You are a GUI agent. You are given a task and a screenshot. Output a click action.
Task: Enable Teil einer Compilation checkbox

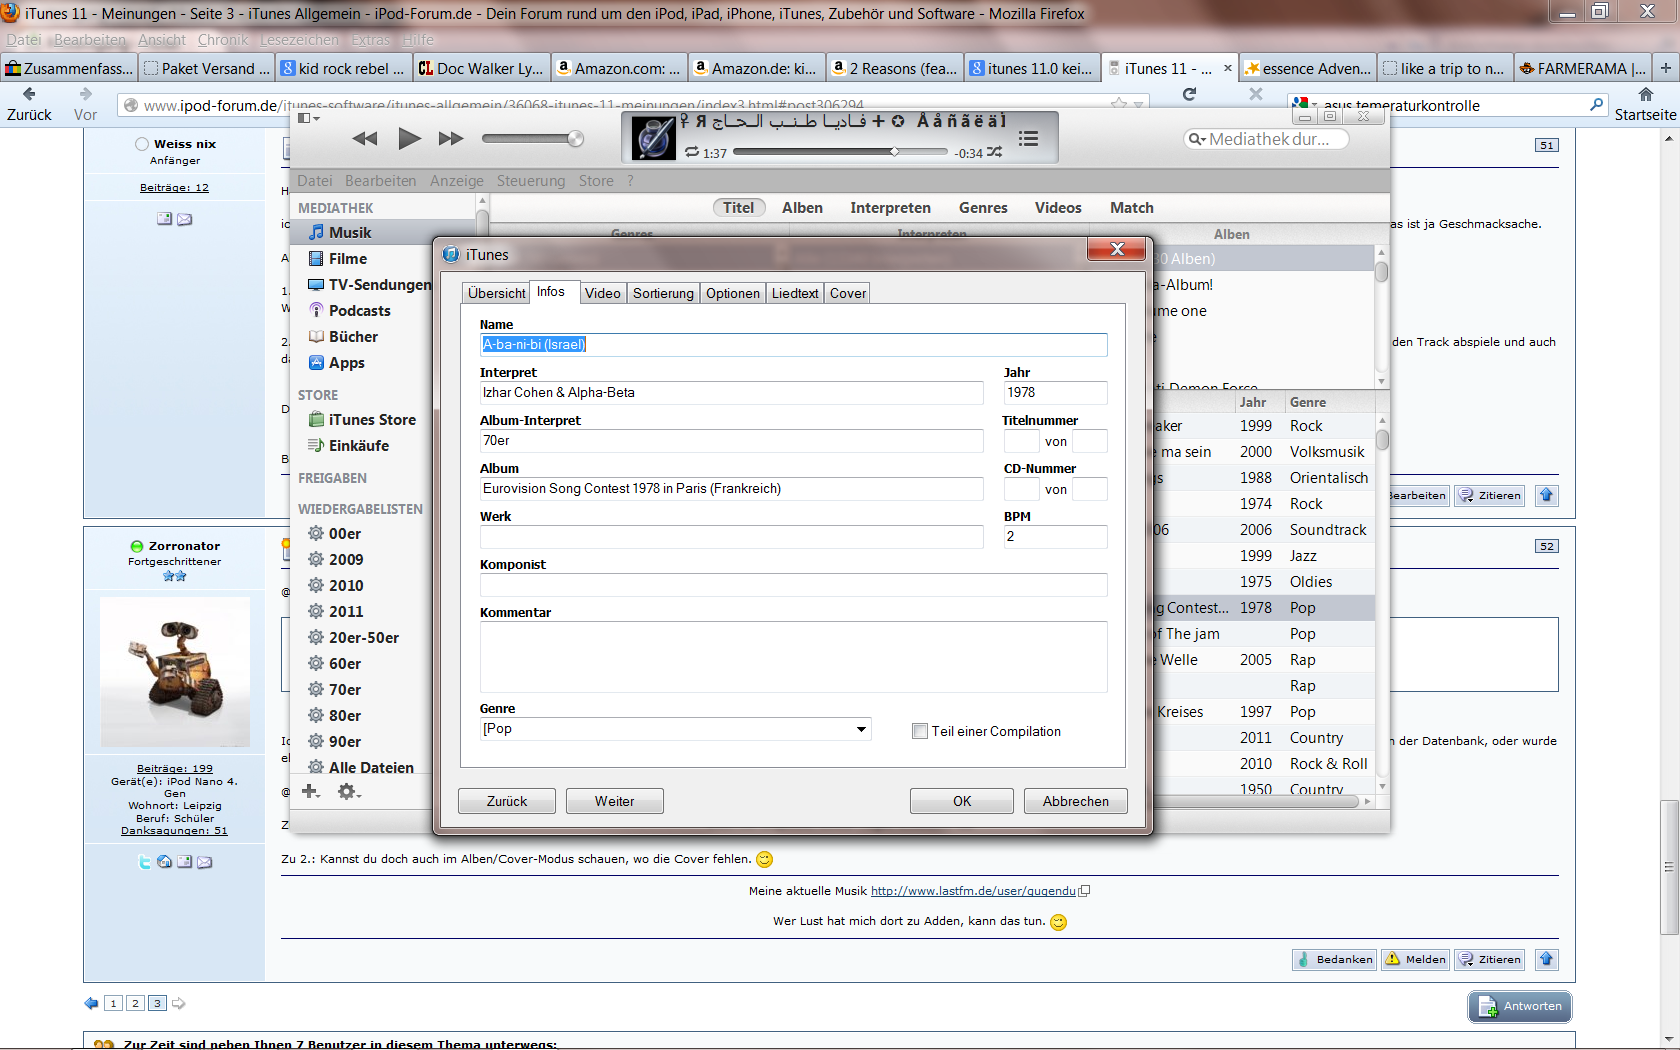(920, 731)
